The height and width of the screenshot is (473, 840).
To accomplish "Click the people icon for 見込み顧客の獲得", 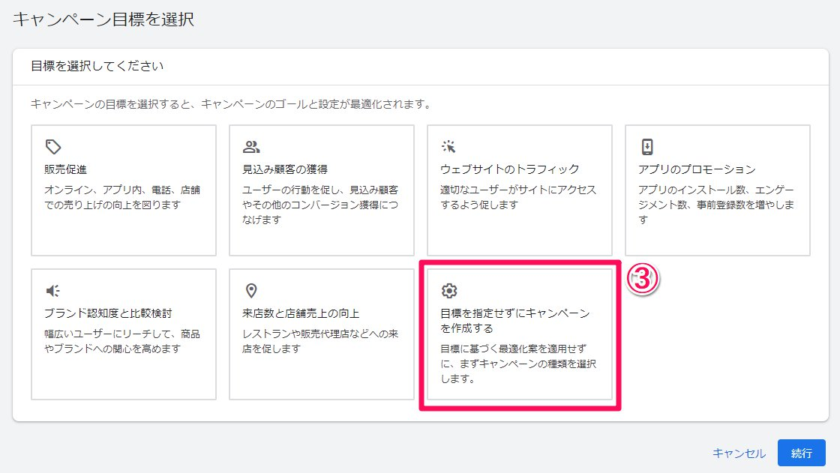I will point(252,147).
